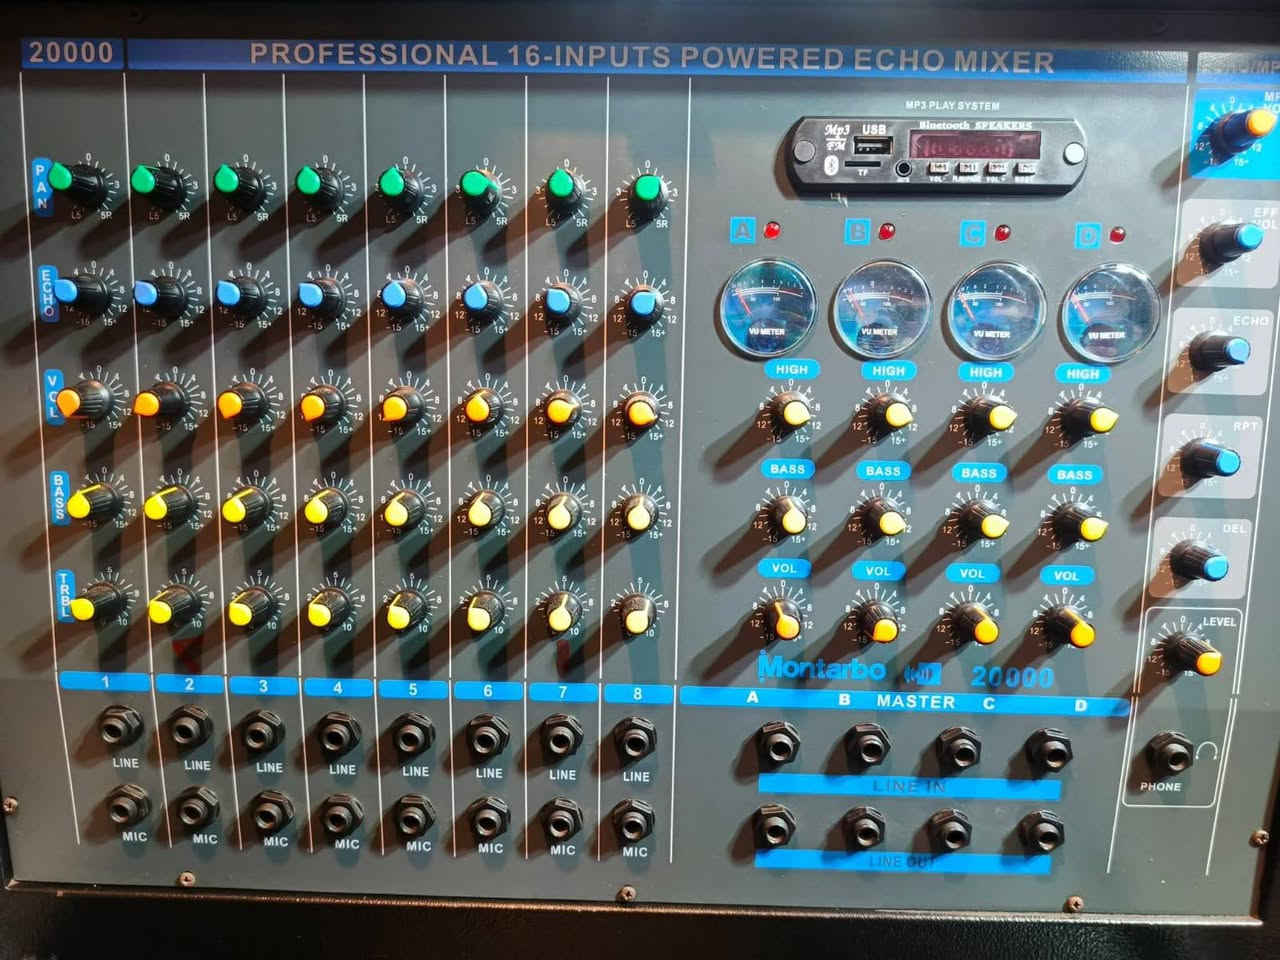Click channel 1 green PAN knob
This screenshot has width=1280, height=960.
click(x=72, y=181)
